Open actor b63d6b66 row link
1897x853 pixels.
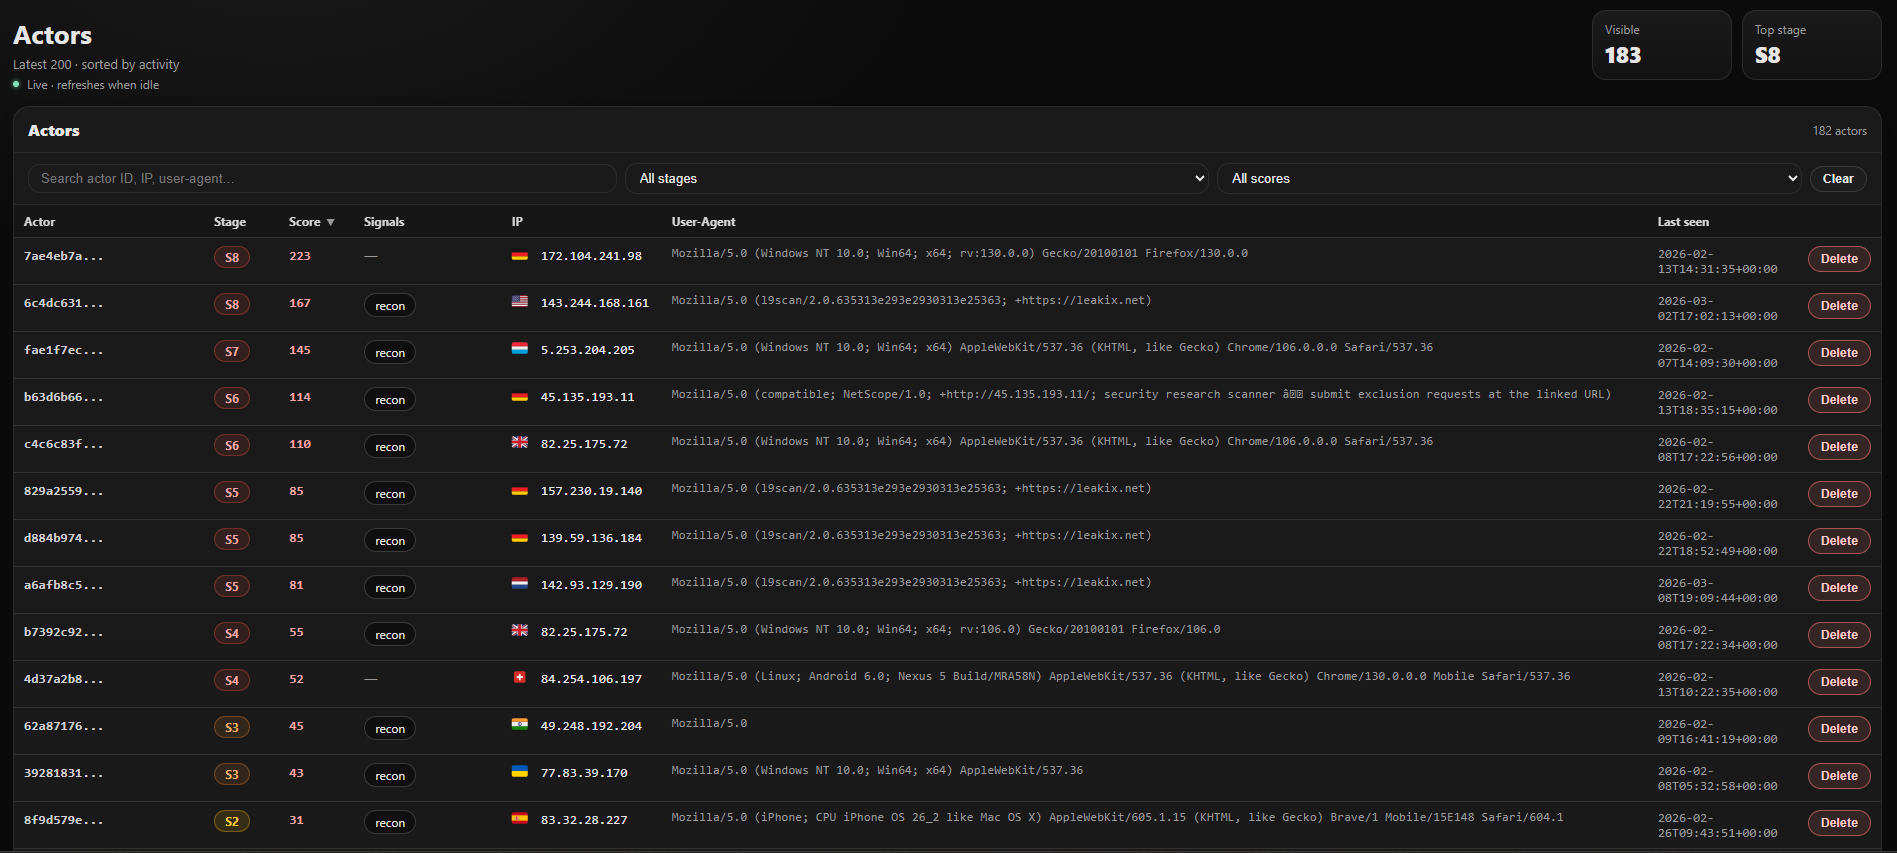coord(63,398)
